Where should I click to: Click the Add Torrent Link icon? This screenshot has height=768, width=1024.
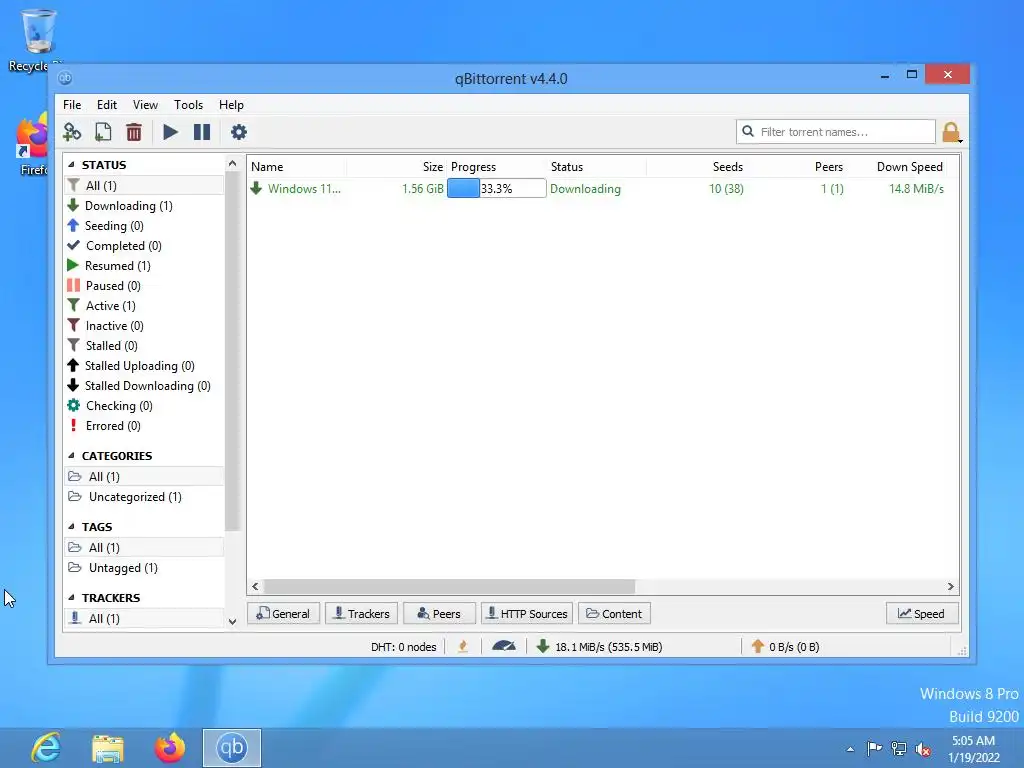click(x=72, y=132)
